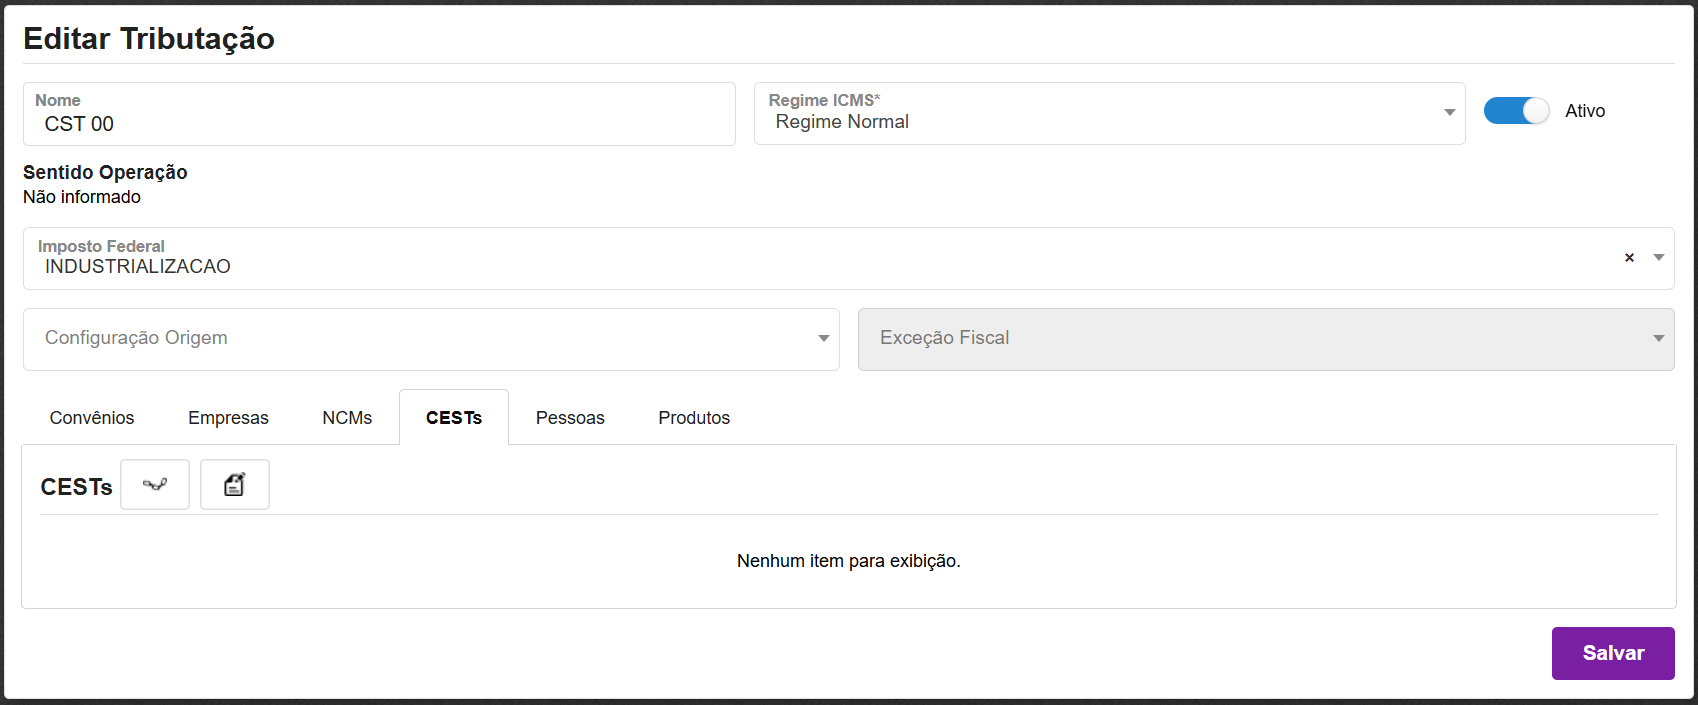View the Produtos tab

[x=694, y=418]
